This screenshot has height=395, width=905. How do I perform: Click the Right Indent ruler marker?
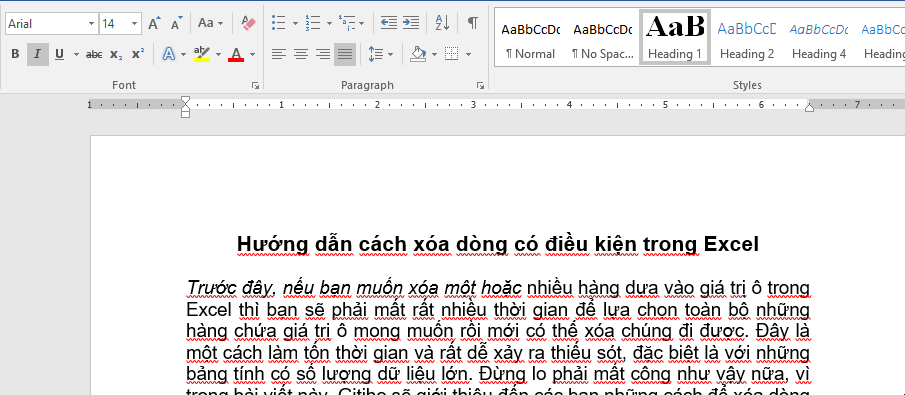pos(809,108)
